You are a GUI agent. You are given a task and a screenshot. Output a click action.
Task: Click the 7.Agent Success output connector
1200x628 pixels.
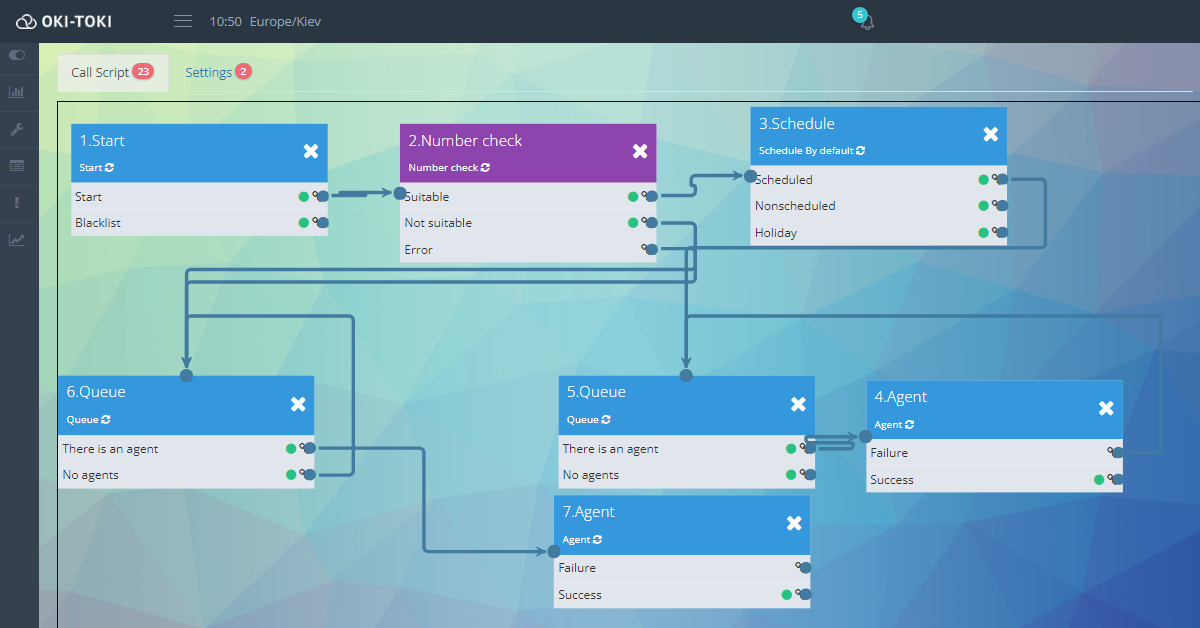pos(805,595)
